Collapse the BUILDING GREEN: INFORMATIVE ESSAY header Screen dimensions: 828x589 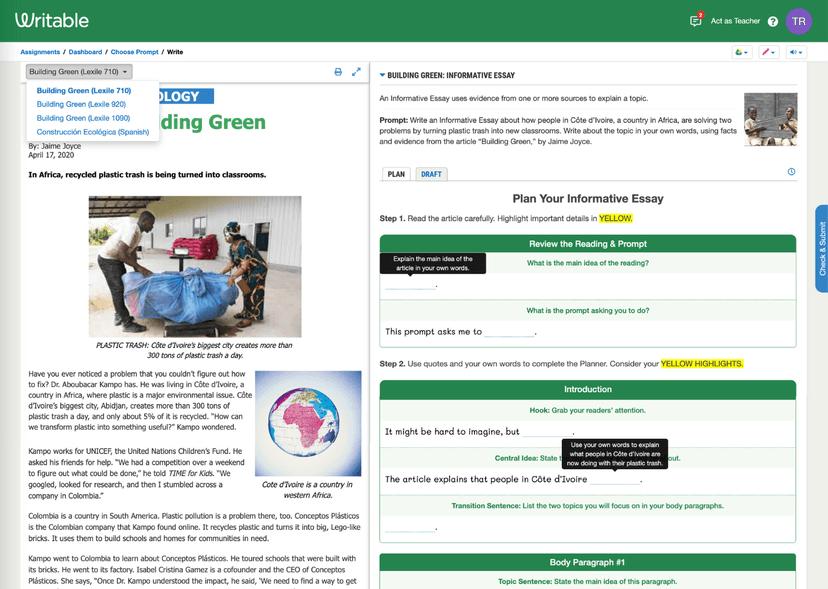tap(383, 72)
